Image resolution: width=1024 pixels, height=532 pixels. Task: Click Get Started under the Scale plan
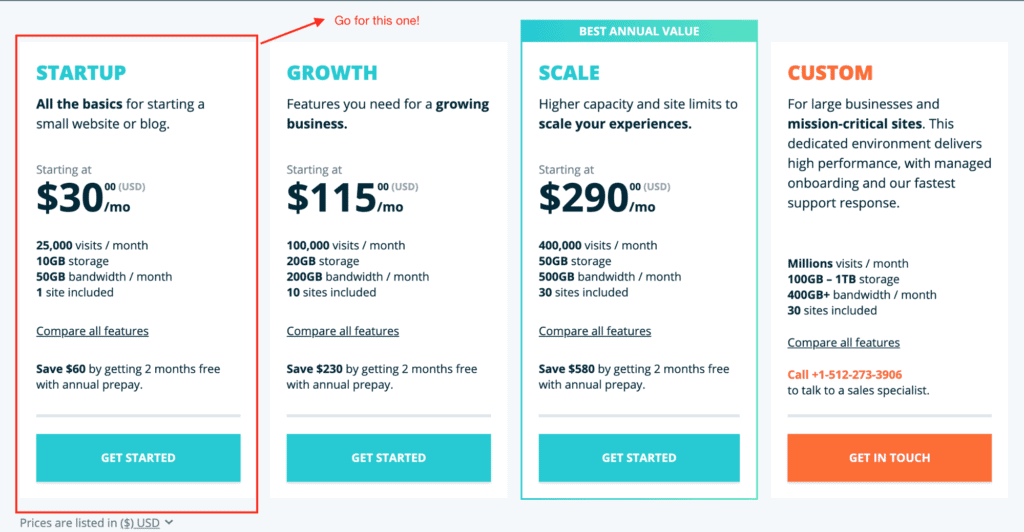pos(639,458)
